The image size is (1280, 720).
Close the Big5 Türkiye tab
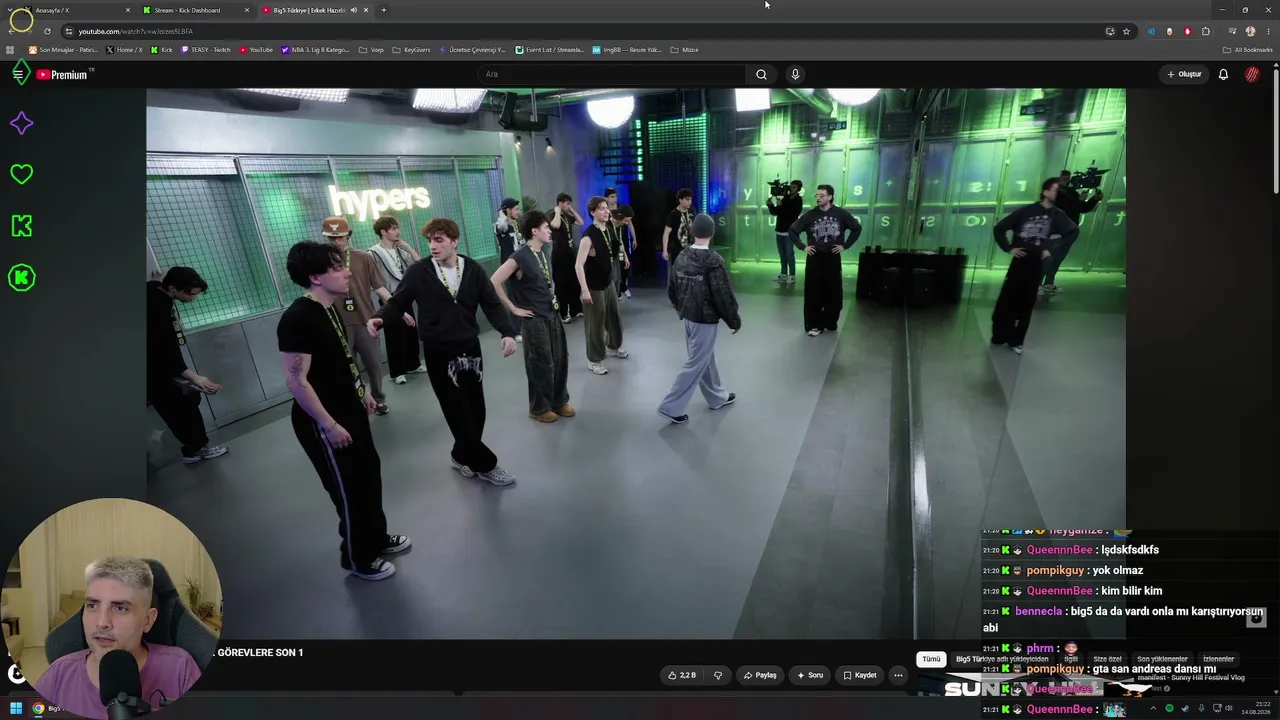(366, 10)
